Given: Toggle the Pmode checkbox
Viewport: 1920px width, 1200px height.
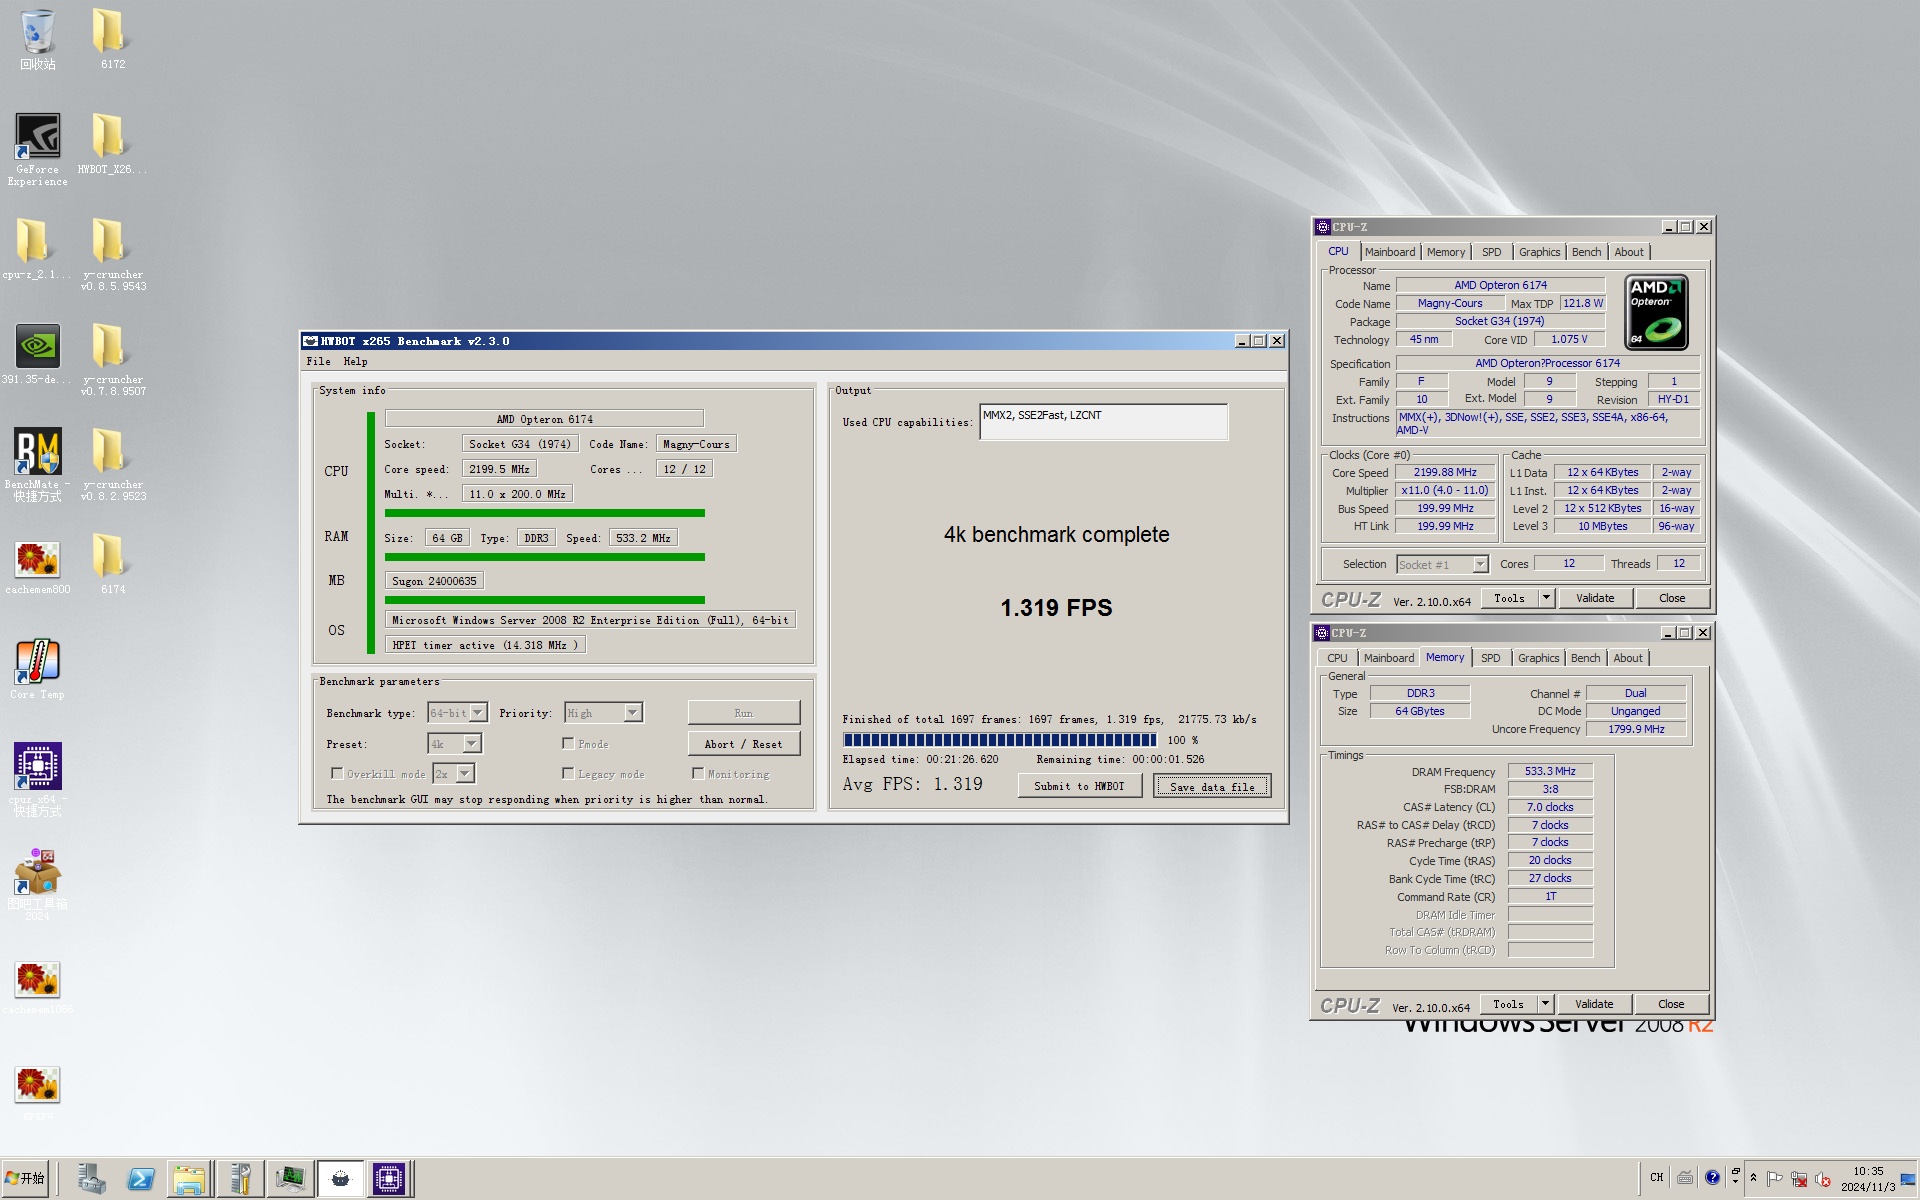Looking at the screenshot, I should pyautogui.click(x=568, y=743).
